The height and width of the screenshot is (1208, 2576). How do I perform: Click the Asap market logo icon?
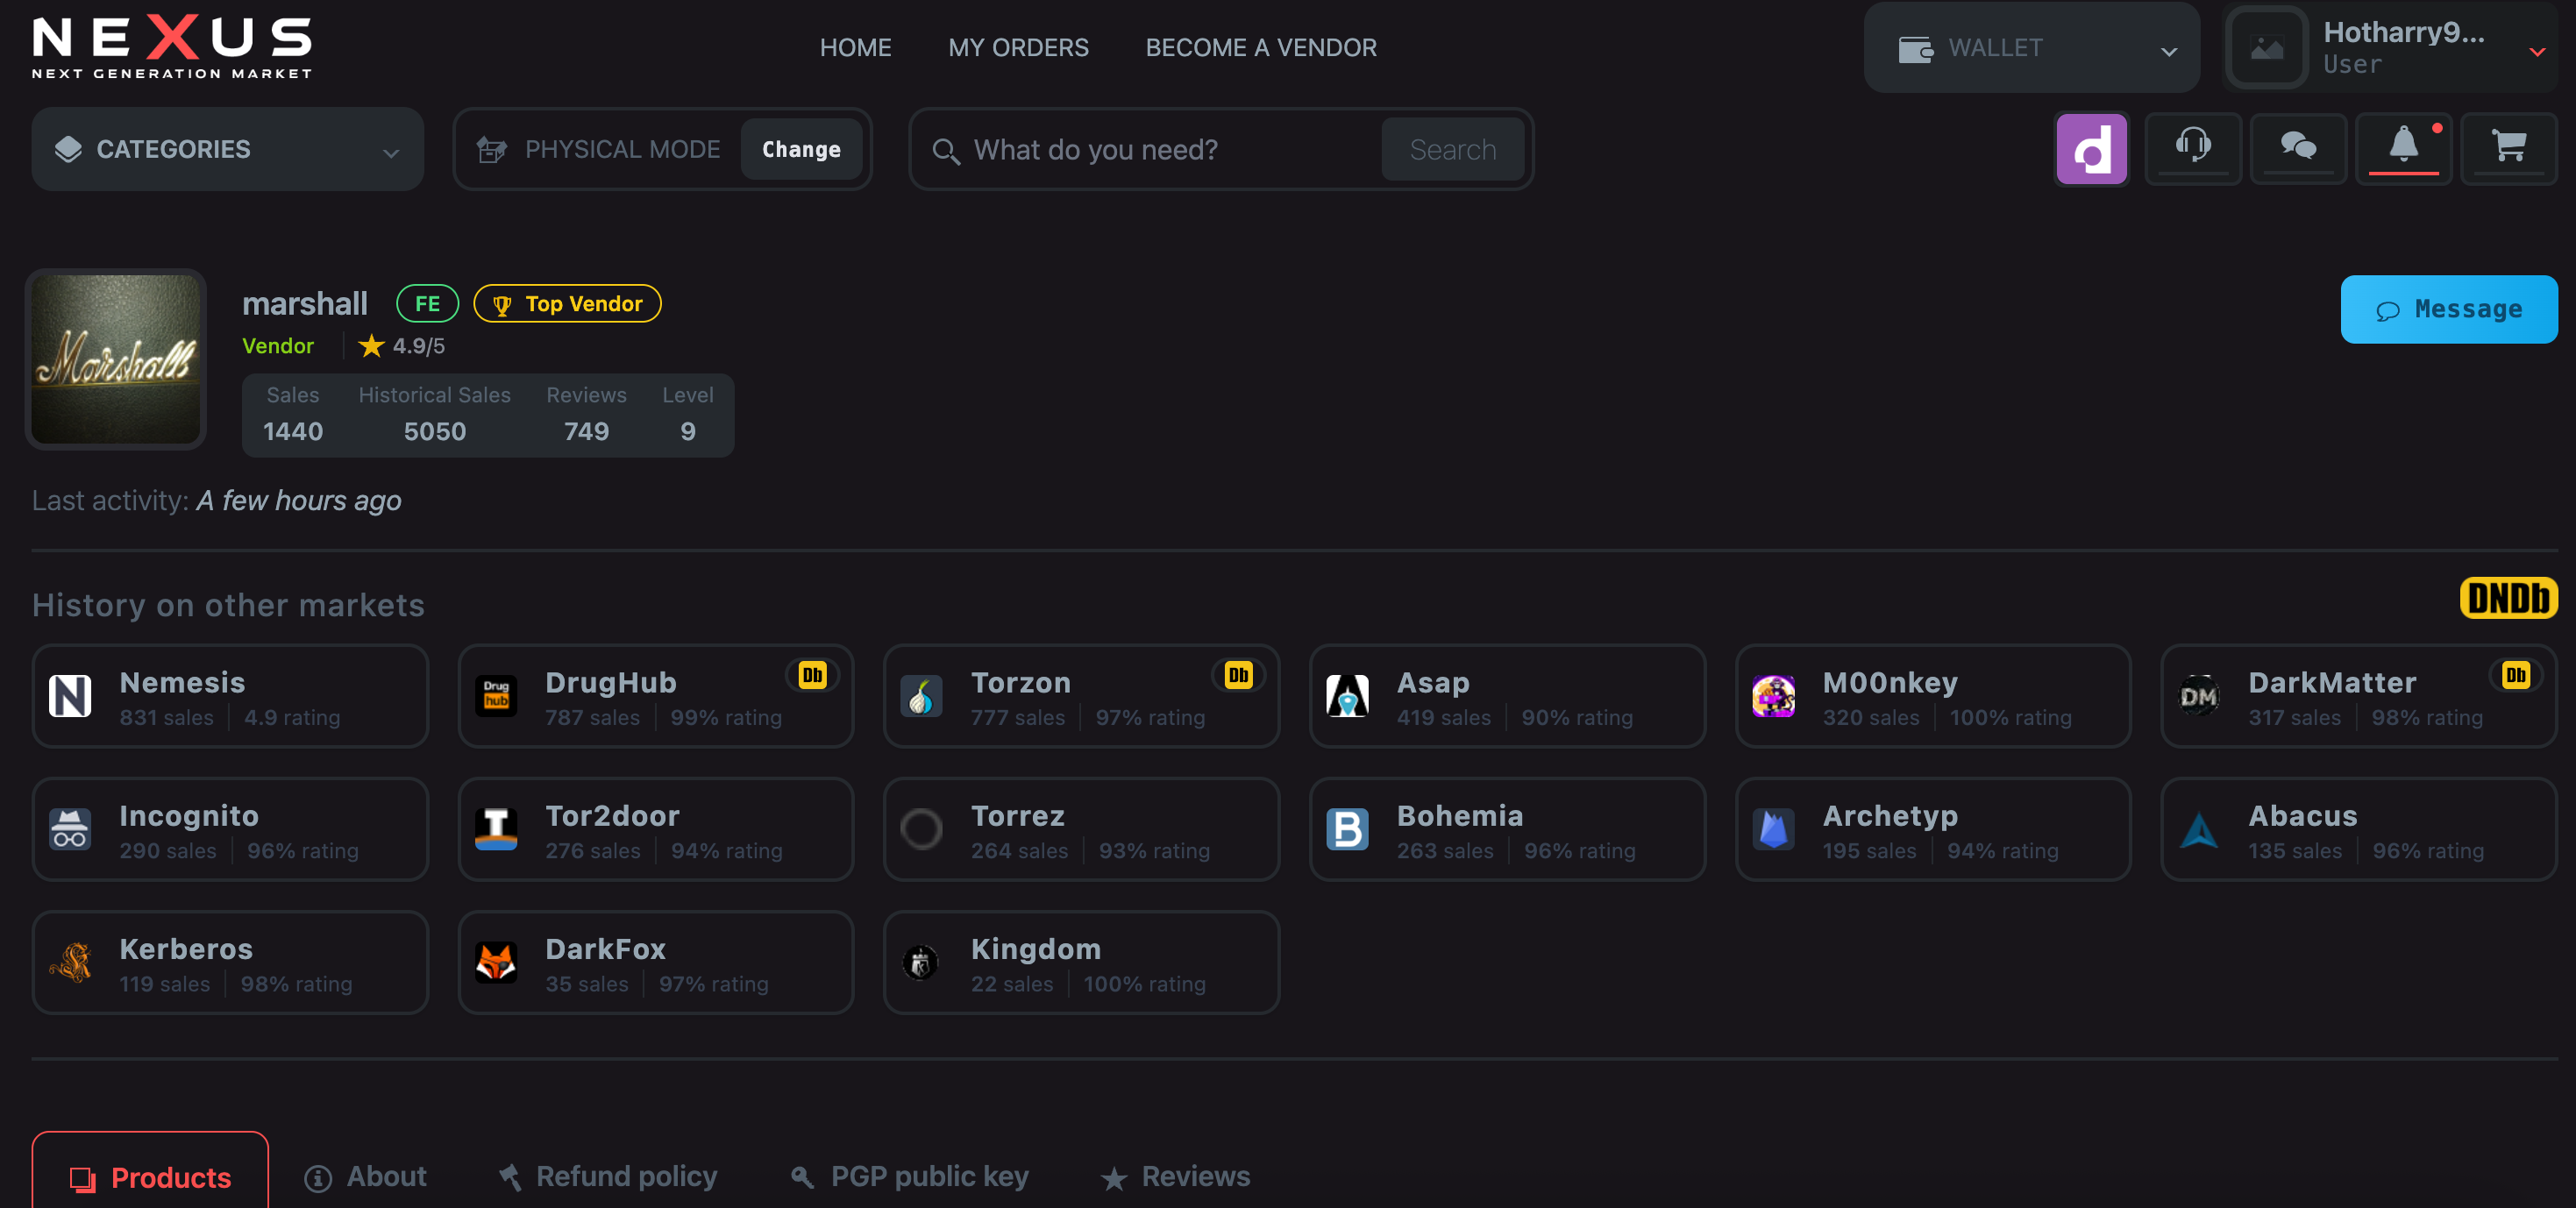(x=1347, y=696)
